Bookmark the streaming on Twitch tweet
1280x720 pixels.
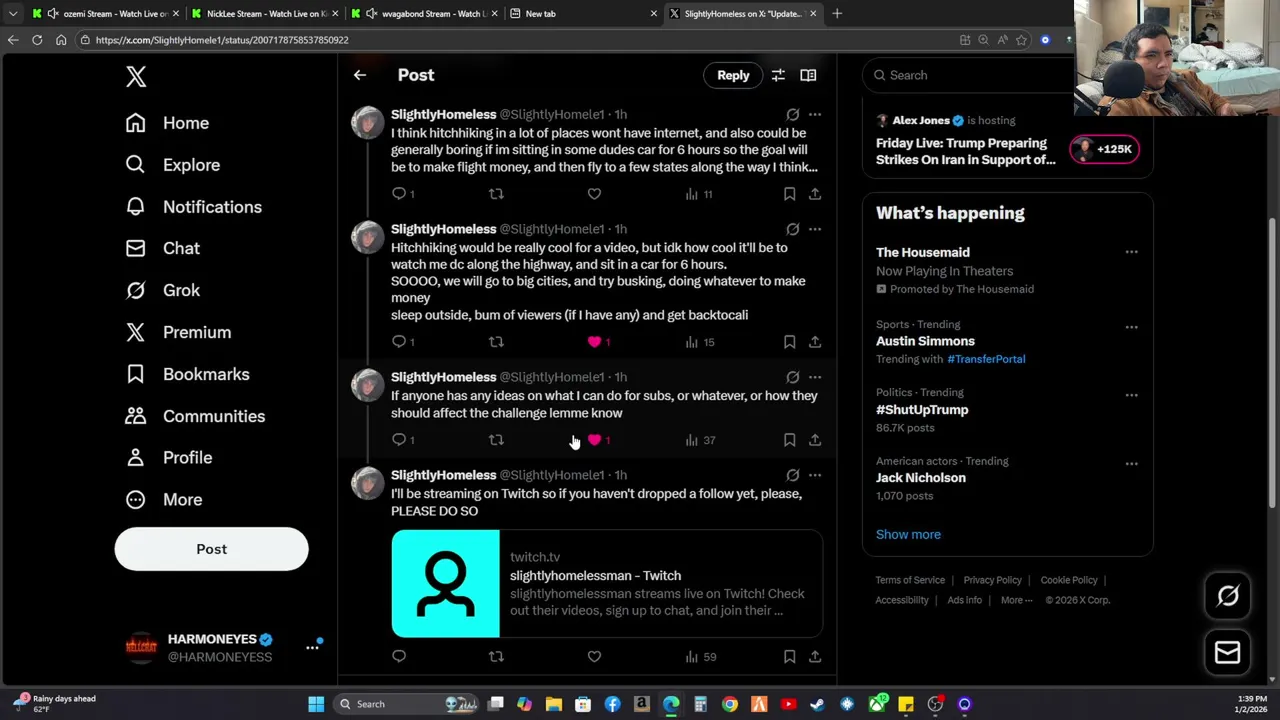(789, 657)
